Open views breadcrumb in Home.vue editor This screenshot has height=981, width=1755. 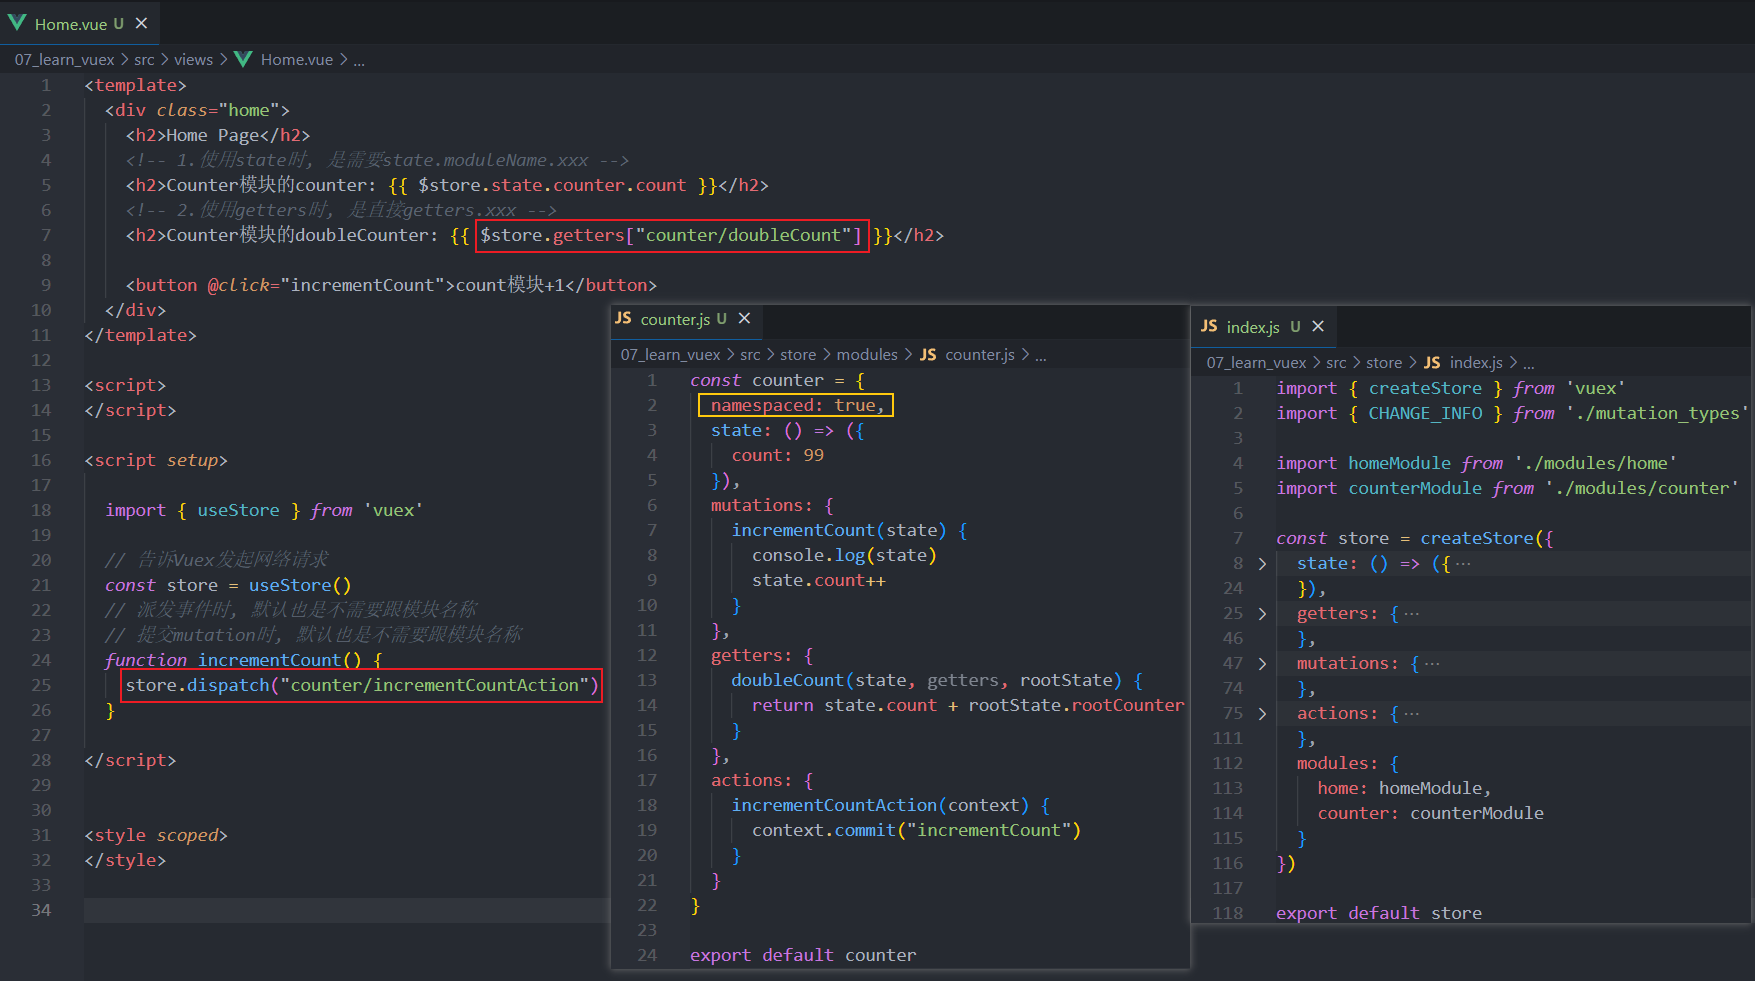(x=193, y=59)
